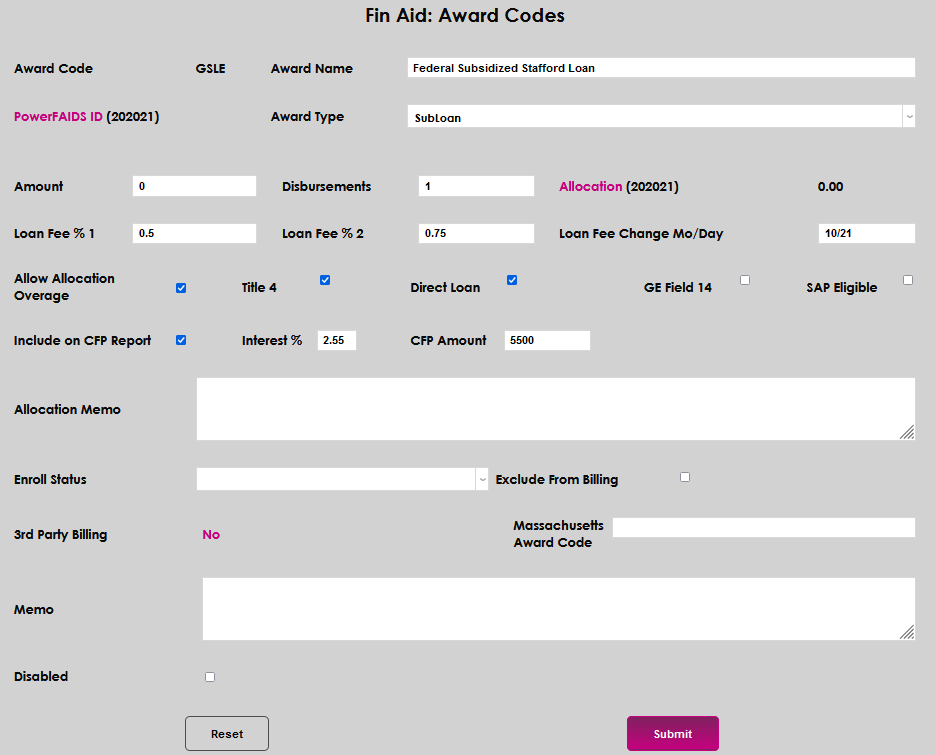Check the SAP Eligible checkbox
936x755 pixels.
click(908, 280)
